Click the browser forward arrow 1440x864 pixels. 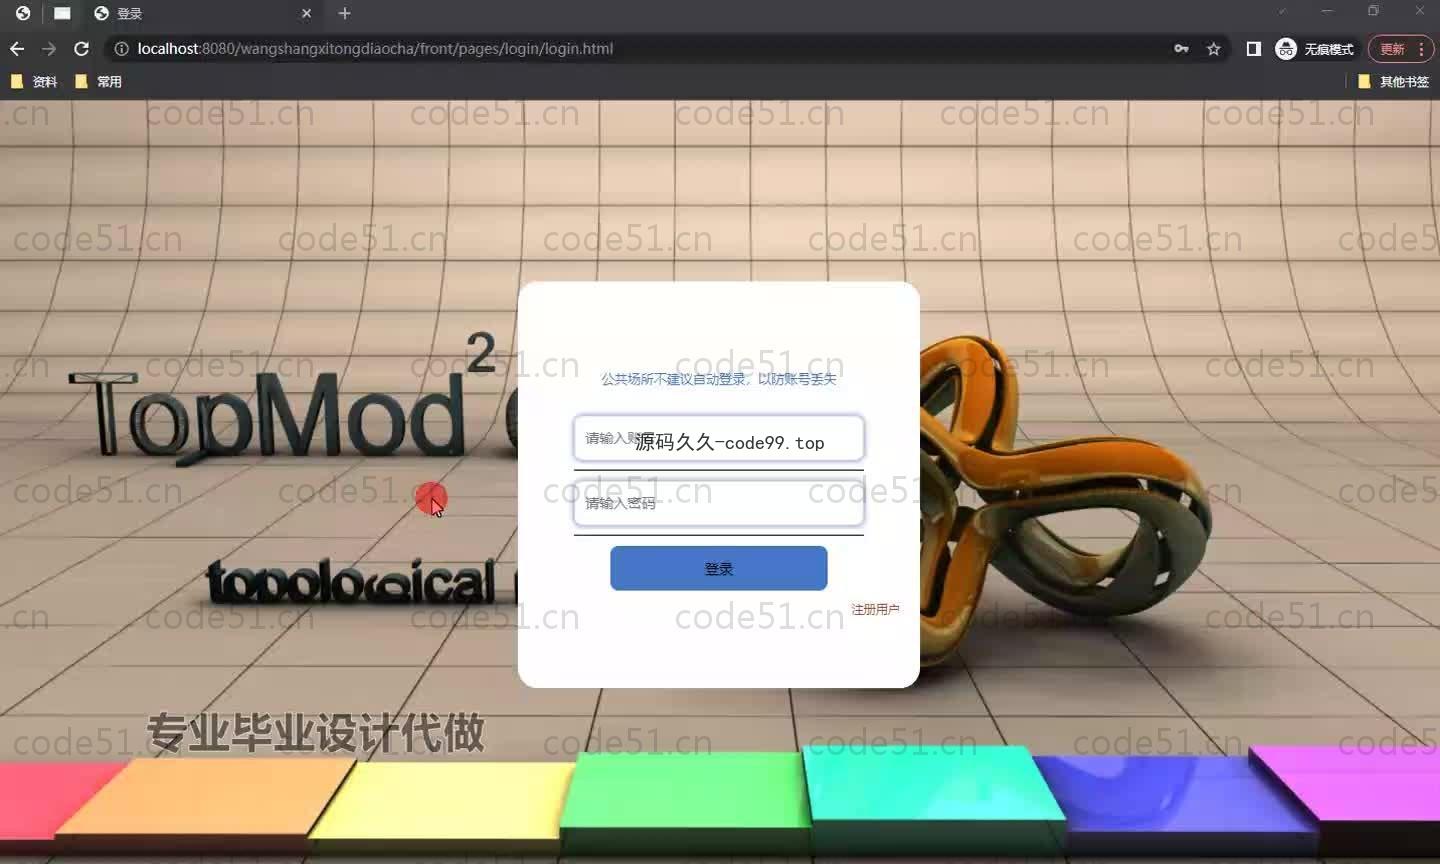tap(49, 48)
